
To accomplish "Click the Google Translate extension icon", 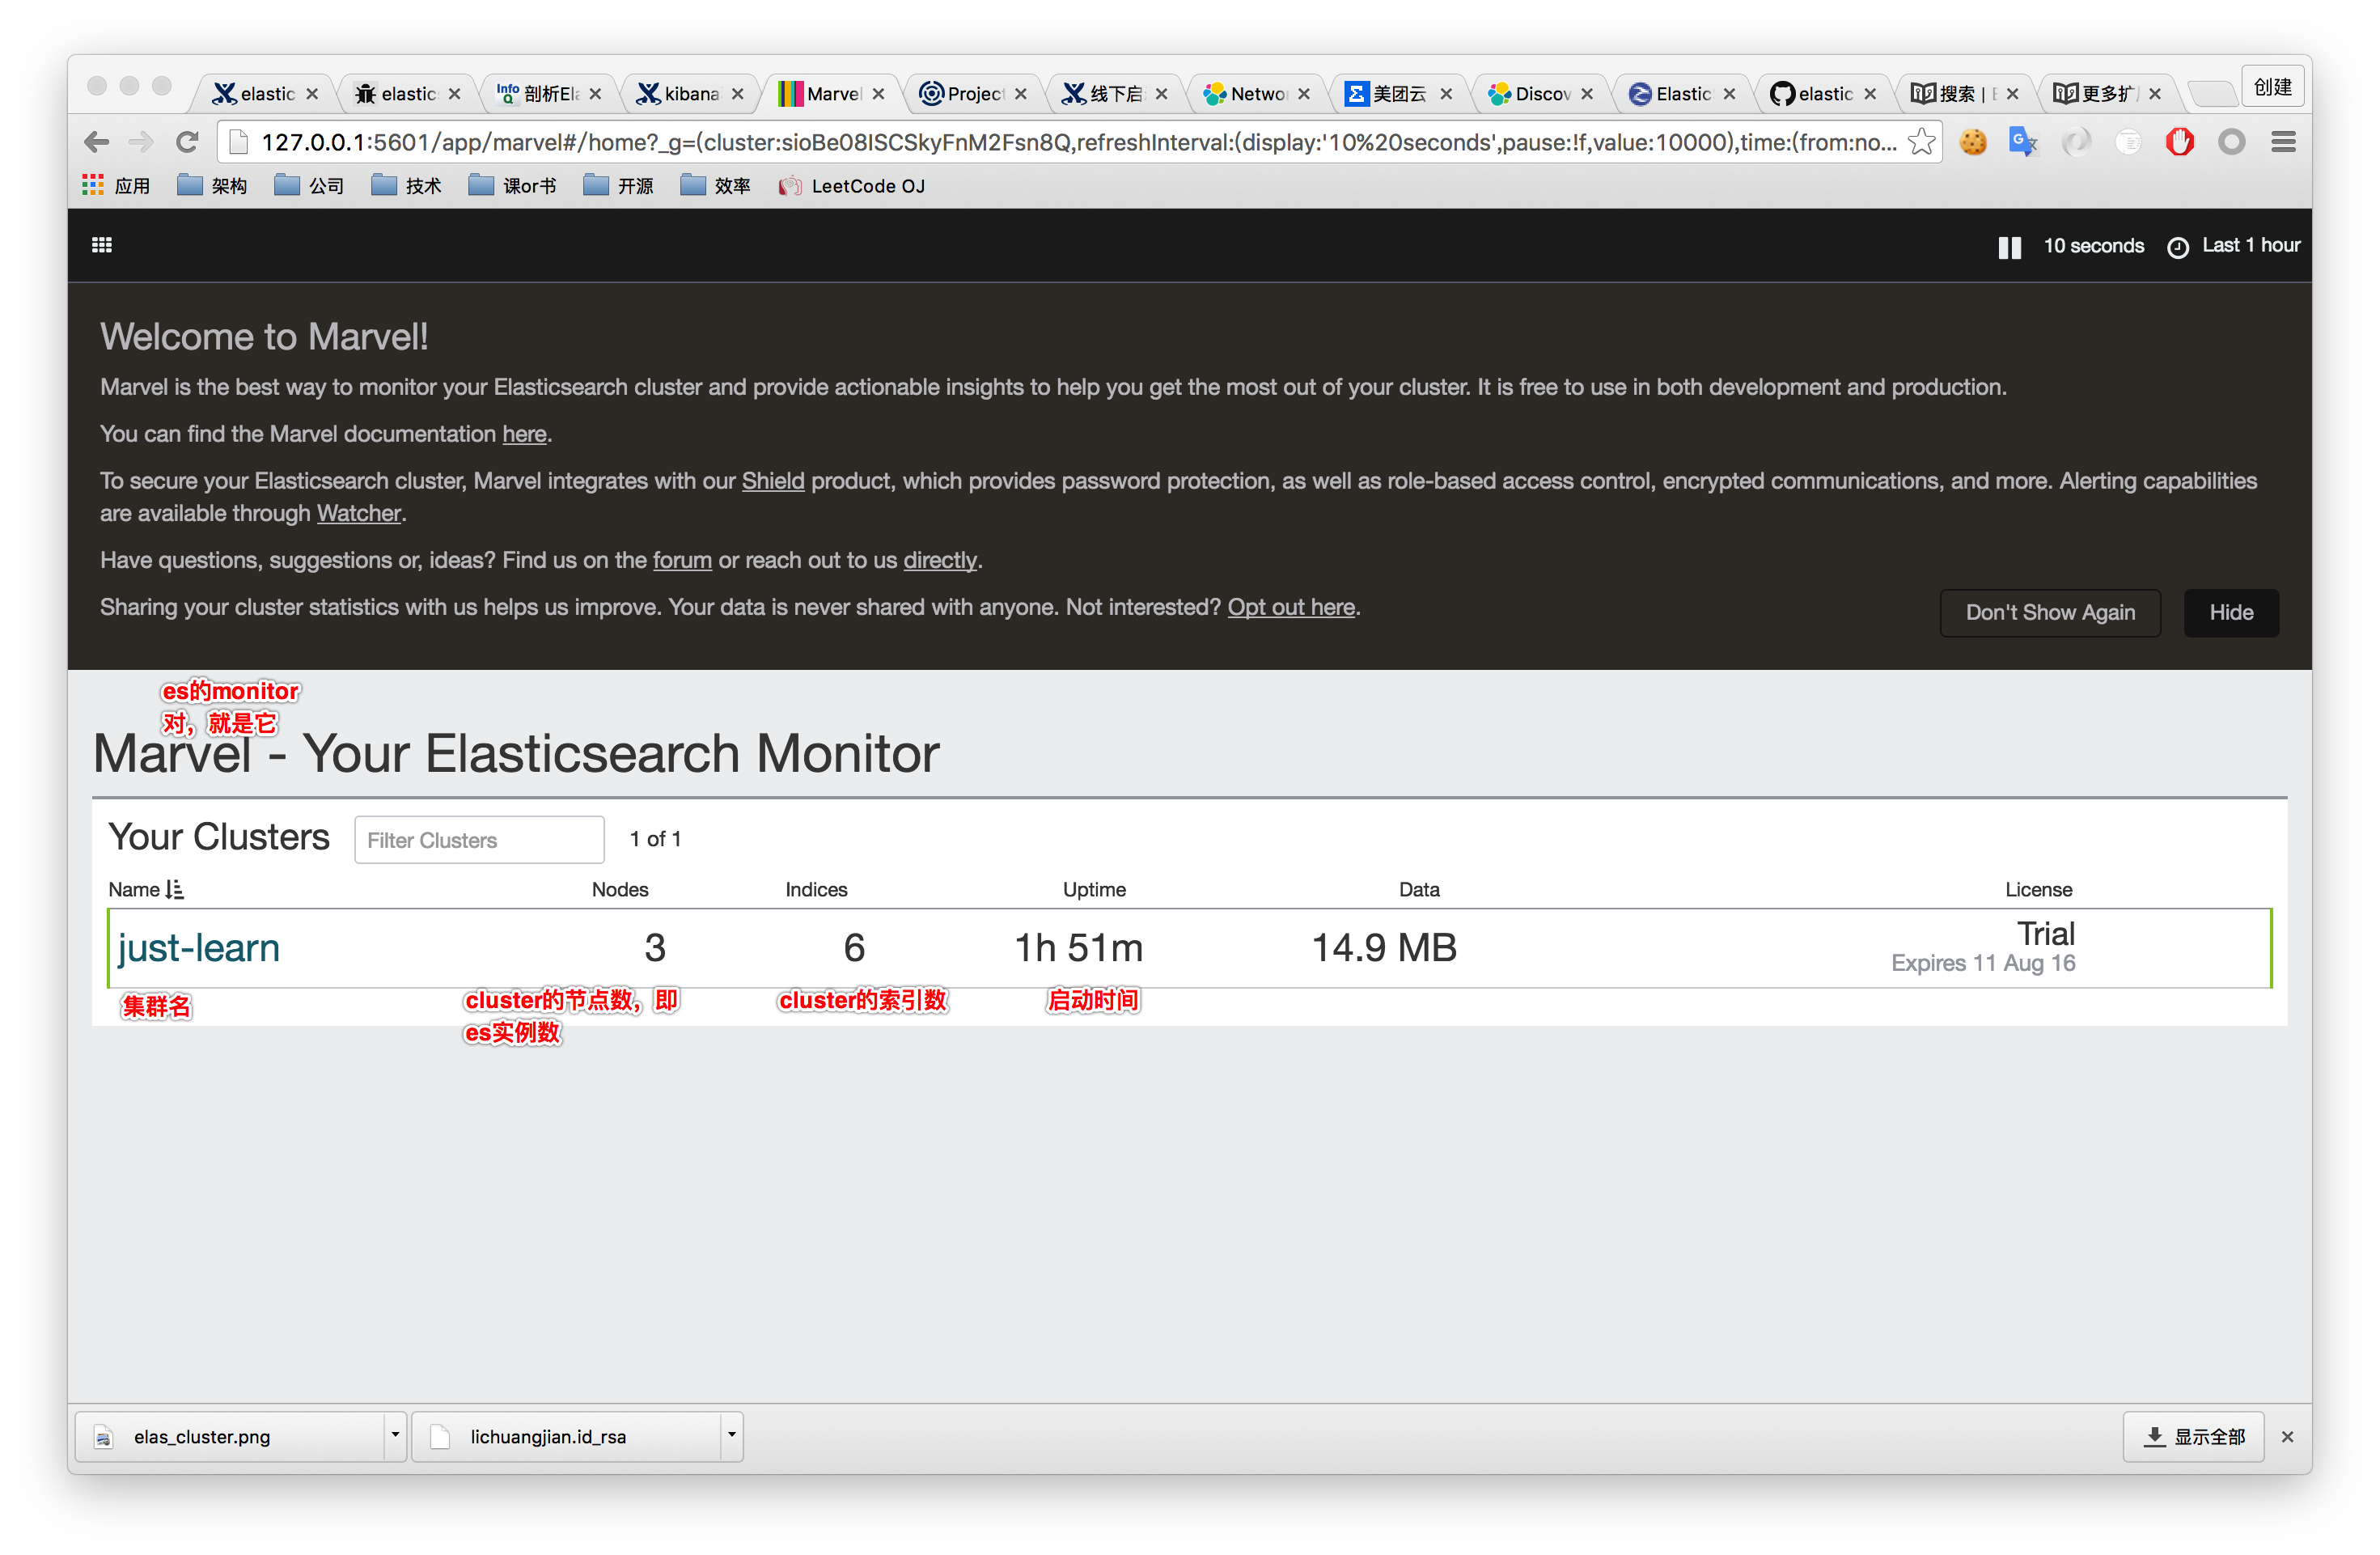I will tap(2024, 142).
